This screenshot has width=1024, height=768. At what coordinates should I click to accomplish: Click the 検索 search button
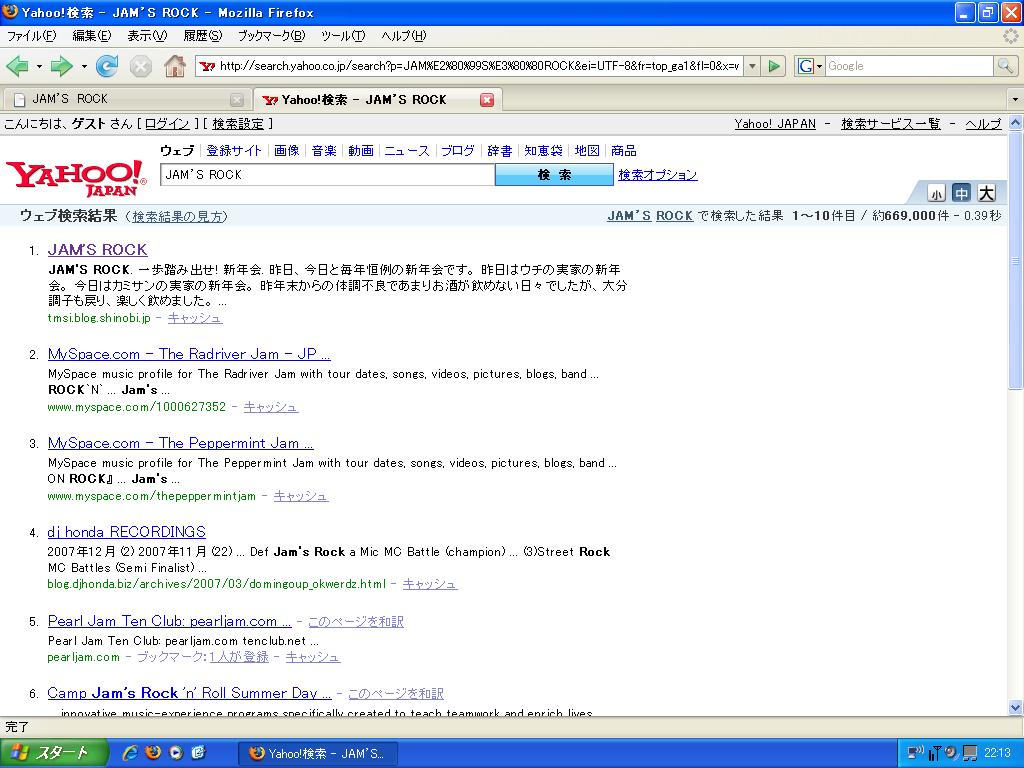click(554, 175)
